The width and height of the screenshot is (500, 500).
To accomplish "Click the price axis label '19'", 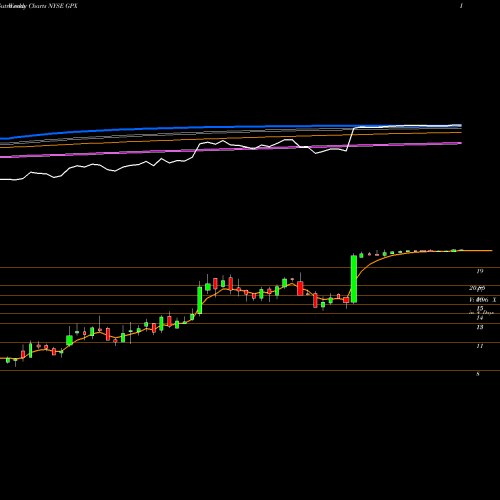I will pyautogui.click(x=480, y=271).
